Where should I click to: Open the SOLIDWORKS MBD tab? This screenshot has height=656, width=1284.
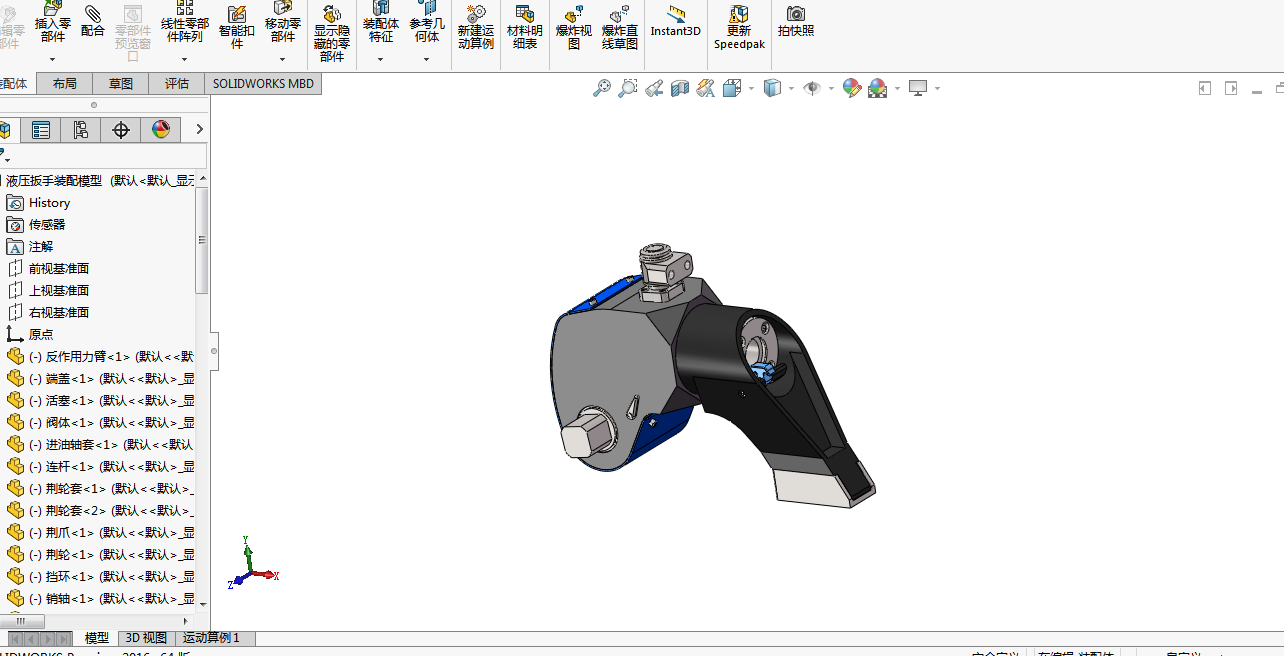coord(263,84)
